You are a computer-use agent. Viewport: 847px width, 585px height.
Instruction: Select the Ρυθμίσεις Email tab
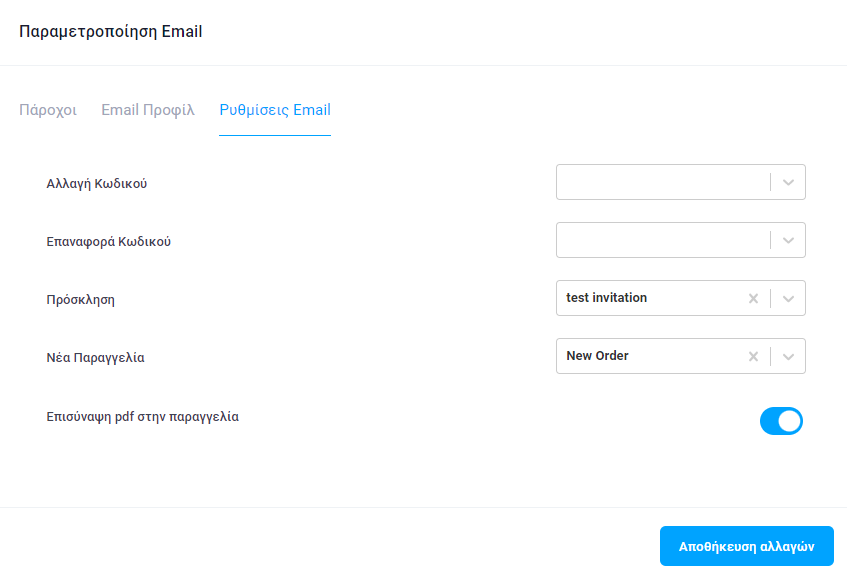(275, 110)
